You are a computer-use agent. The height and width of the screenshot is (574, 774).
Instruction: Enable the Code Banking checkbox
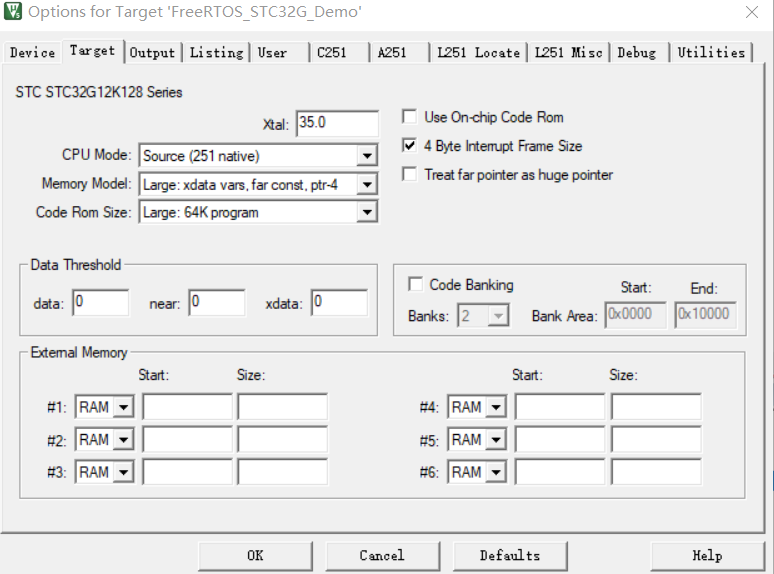(415, 285)
